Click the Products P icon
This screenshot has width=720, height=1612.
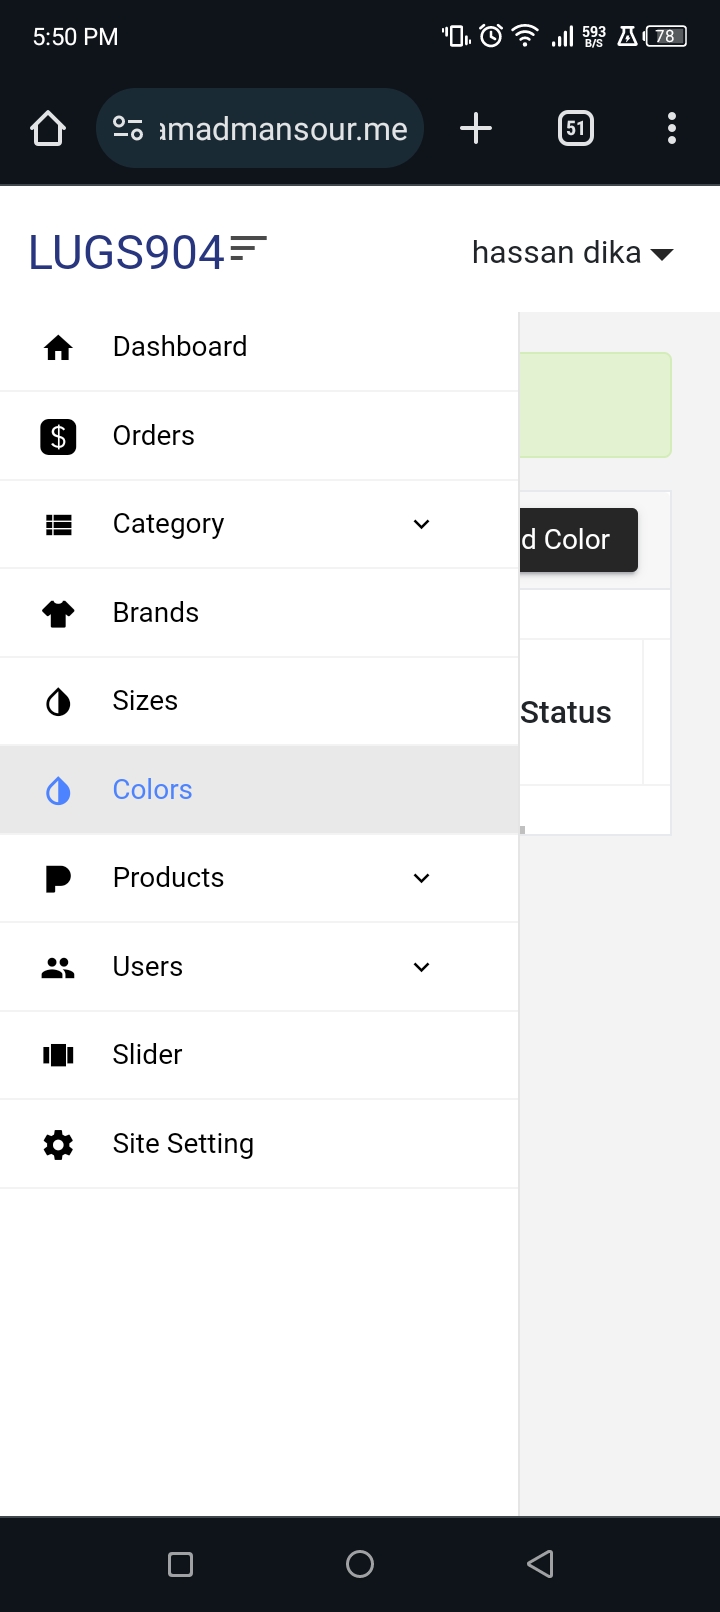coord(58,878)
